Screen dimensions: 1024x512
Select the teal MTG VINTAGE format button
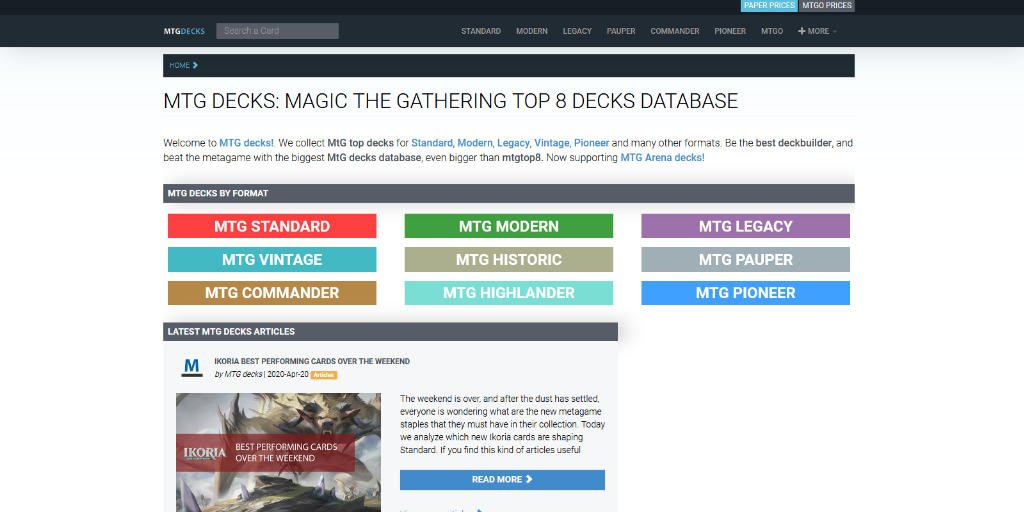pyautogui.click(x=272, y=259)
